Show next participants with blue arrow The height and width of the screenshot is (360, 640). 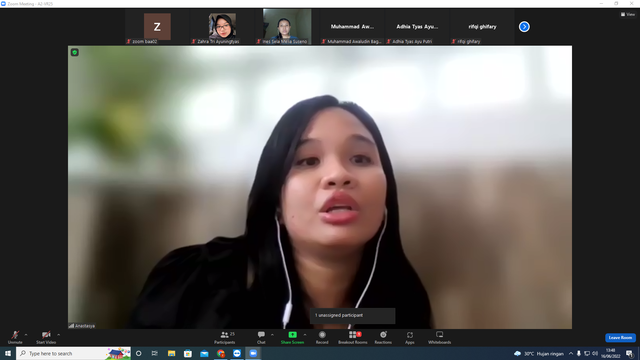click(524, 27)
